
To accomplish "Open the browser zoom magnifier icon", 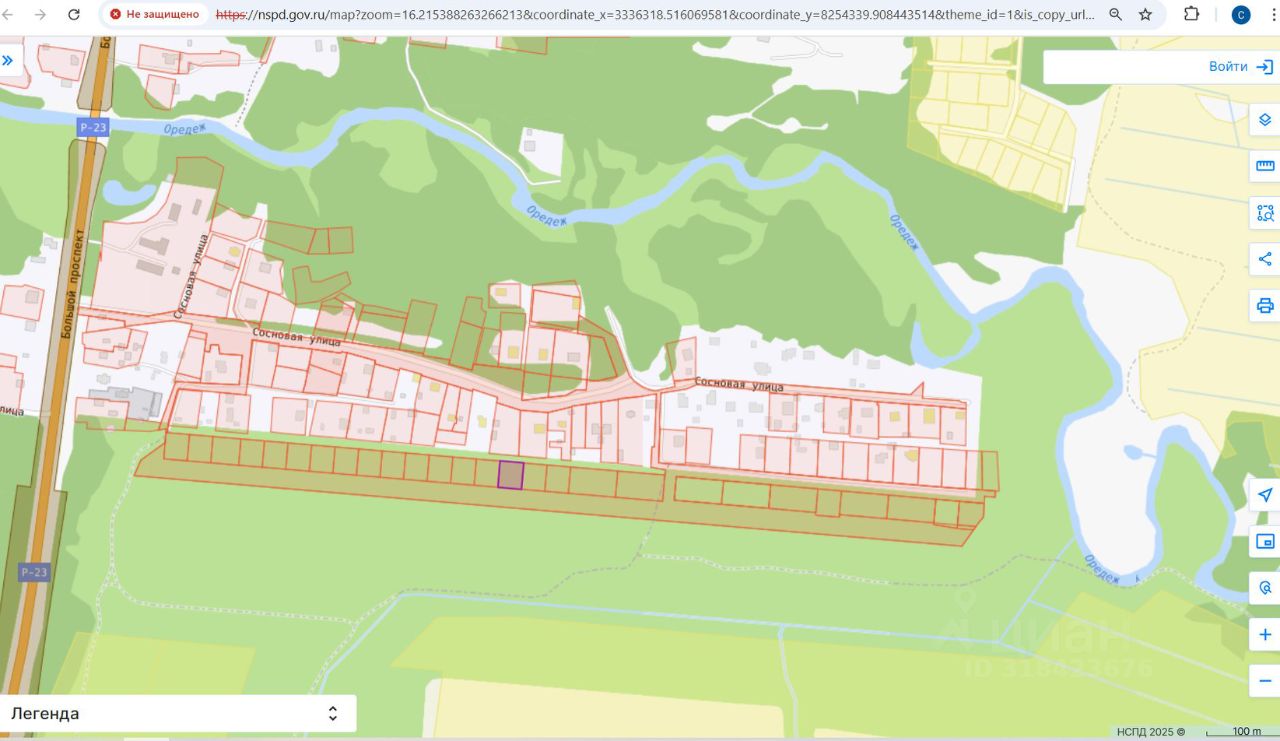I will (1116, 15).
